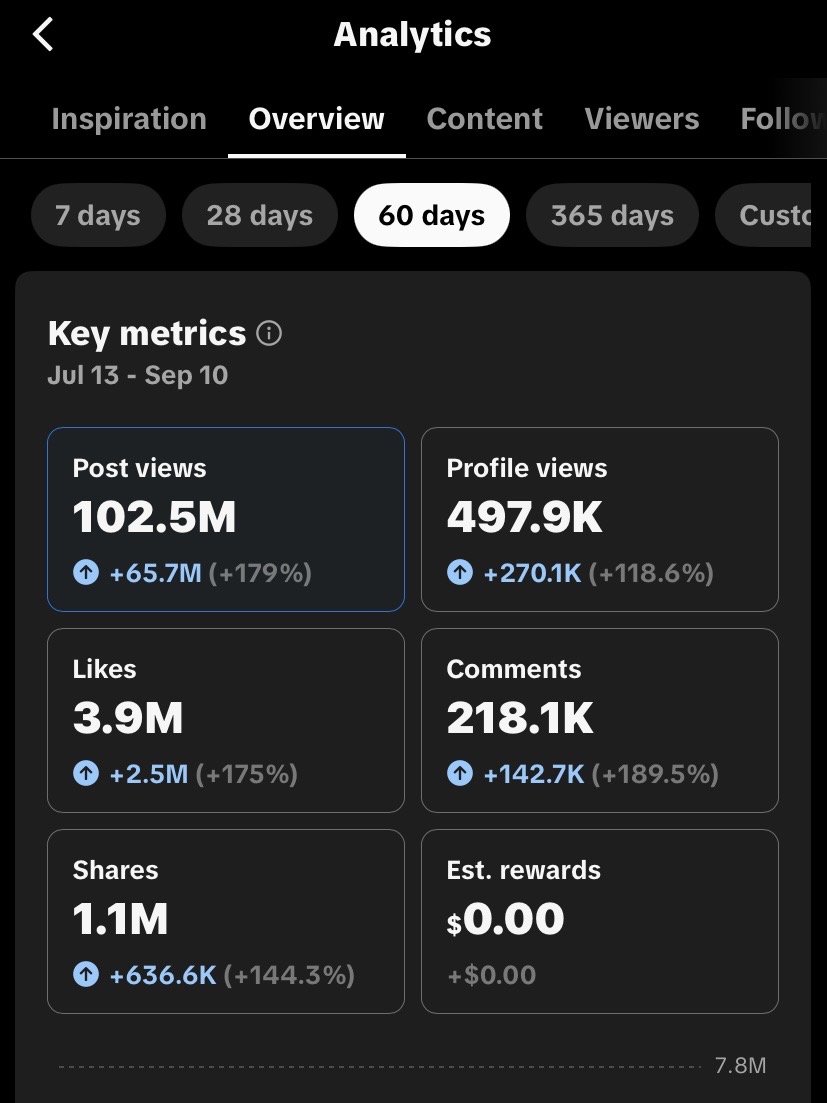Choose the 28 days range pill

[259, 215]
